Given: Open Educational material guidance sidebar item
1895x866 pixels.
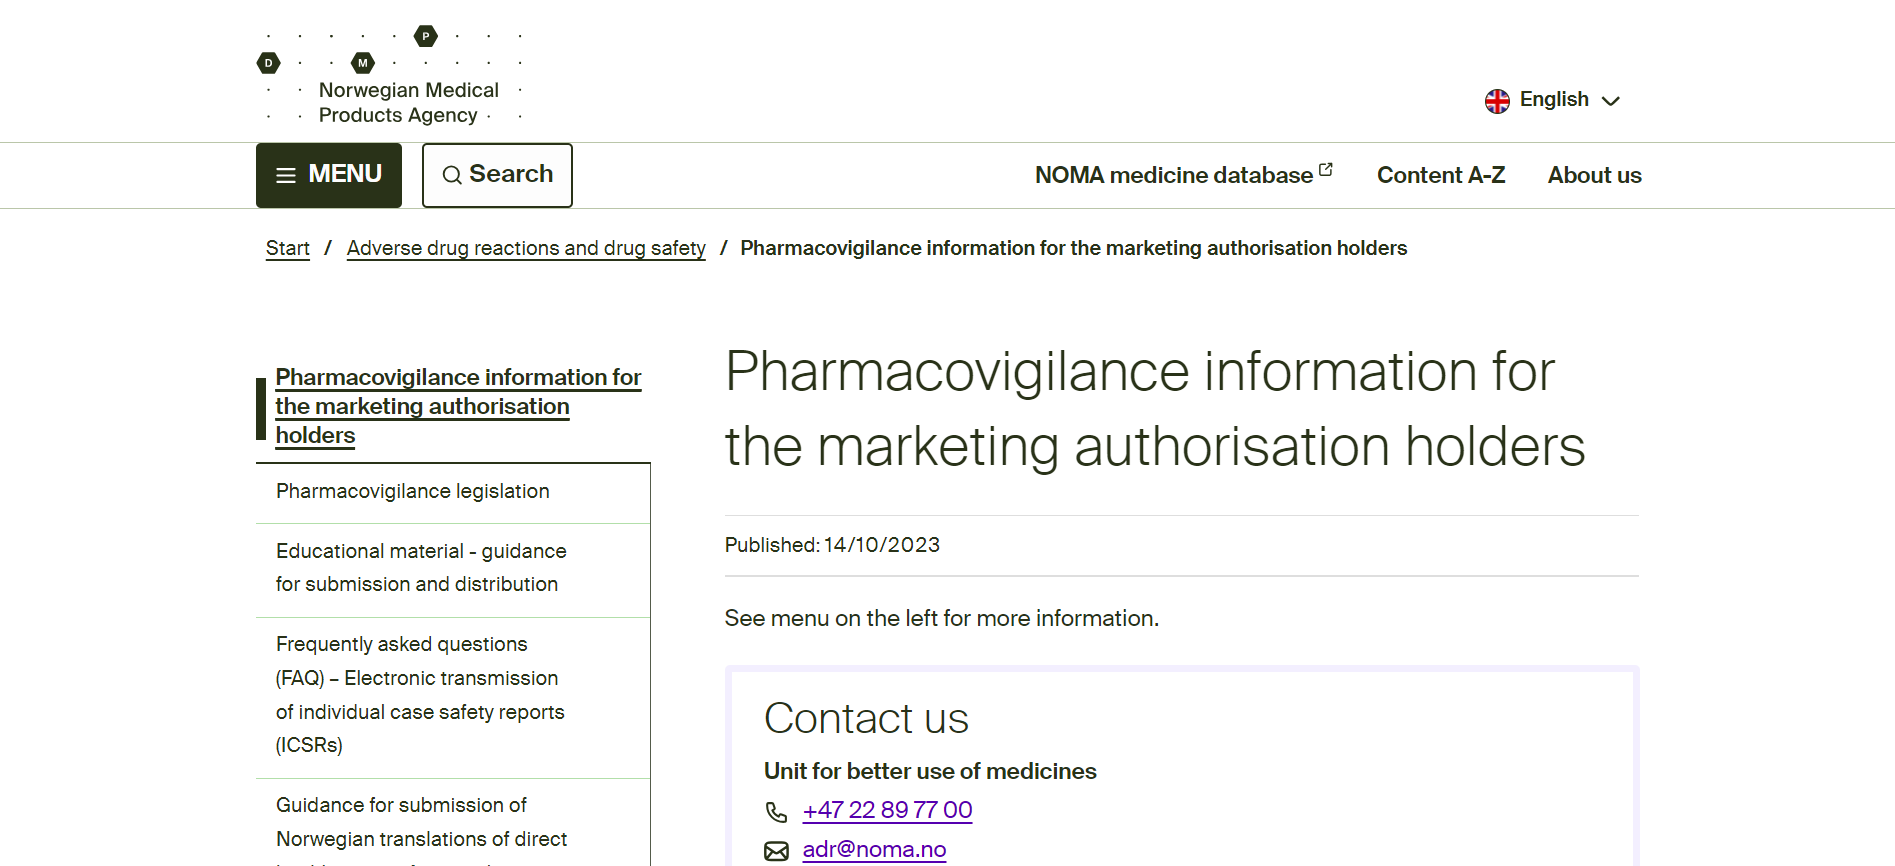Looking at the screenshot, I should (421, 567).
